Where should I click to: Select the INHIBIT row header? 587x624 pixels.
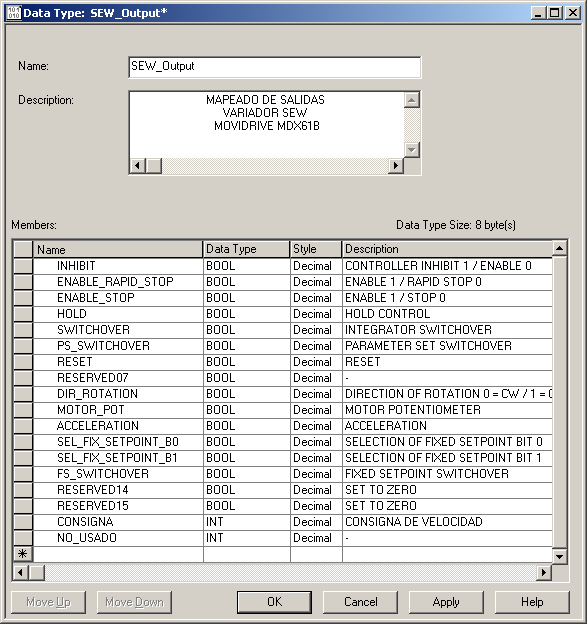(x=23, y=266)
